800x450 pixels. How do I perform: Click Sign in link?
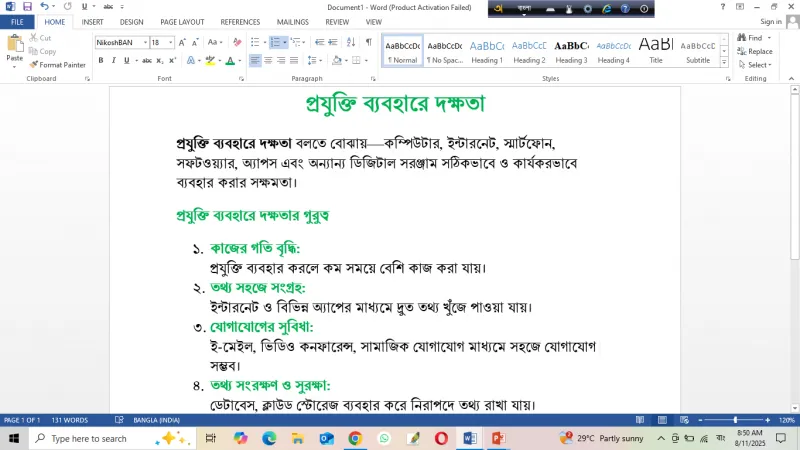coord(770,21)
